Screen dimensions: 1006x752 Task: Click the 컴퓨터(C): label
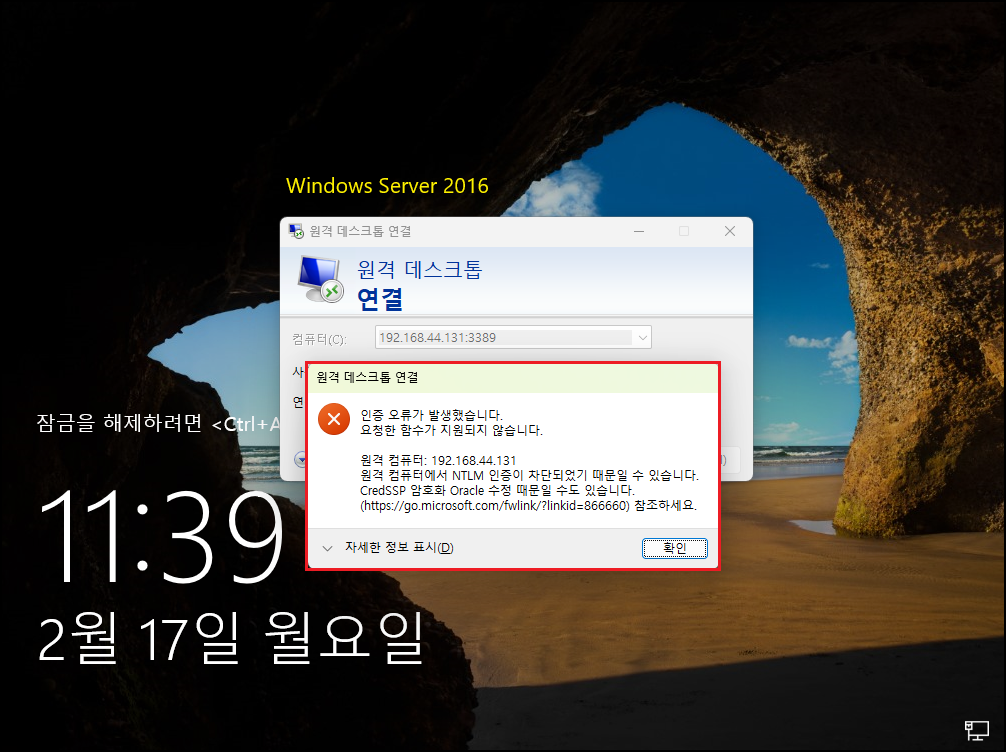[x=319, y=339]
